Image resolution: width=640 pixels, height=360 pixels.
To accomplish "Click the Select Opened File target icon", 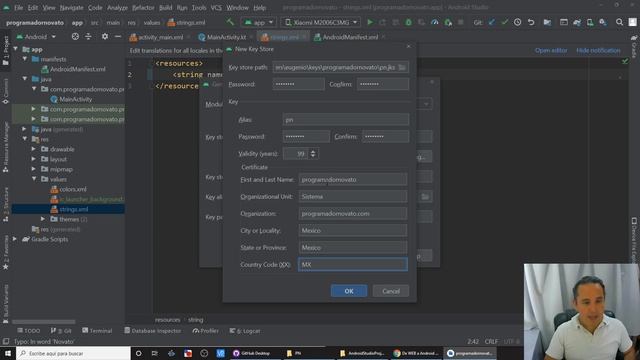I will click(x=75, y=37).
